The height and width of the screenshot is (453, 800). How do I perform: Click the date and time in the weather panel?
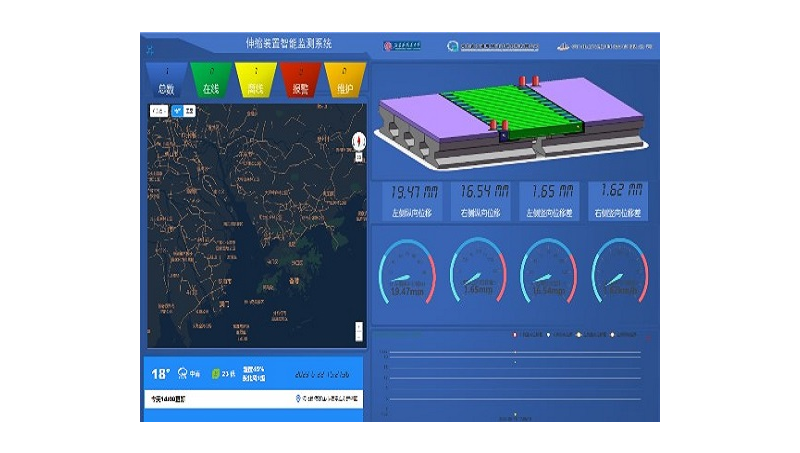coord(322,374)
